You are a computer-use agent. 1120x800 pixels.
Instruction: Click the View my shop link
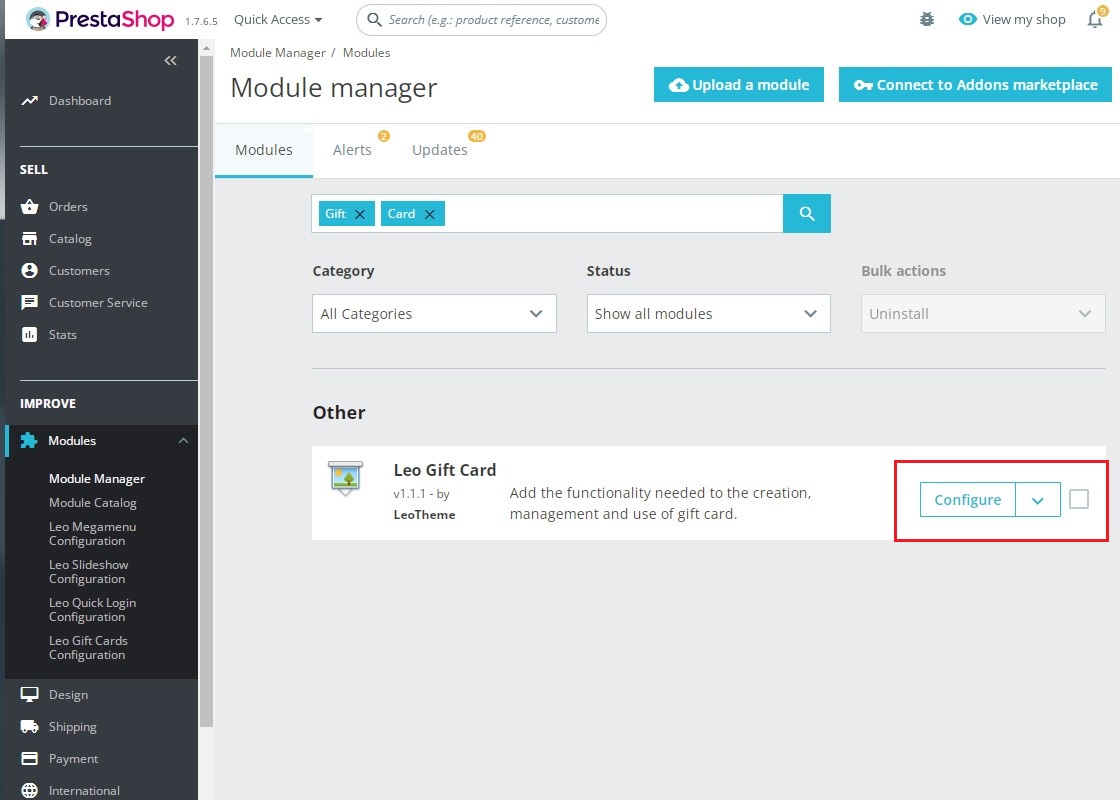pos(1024,19)
